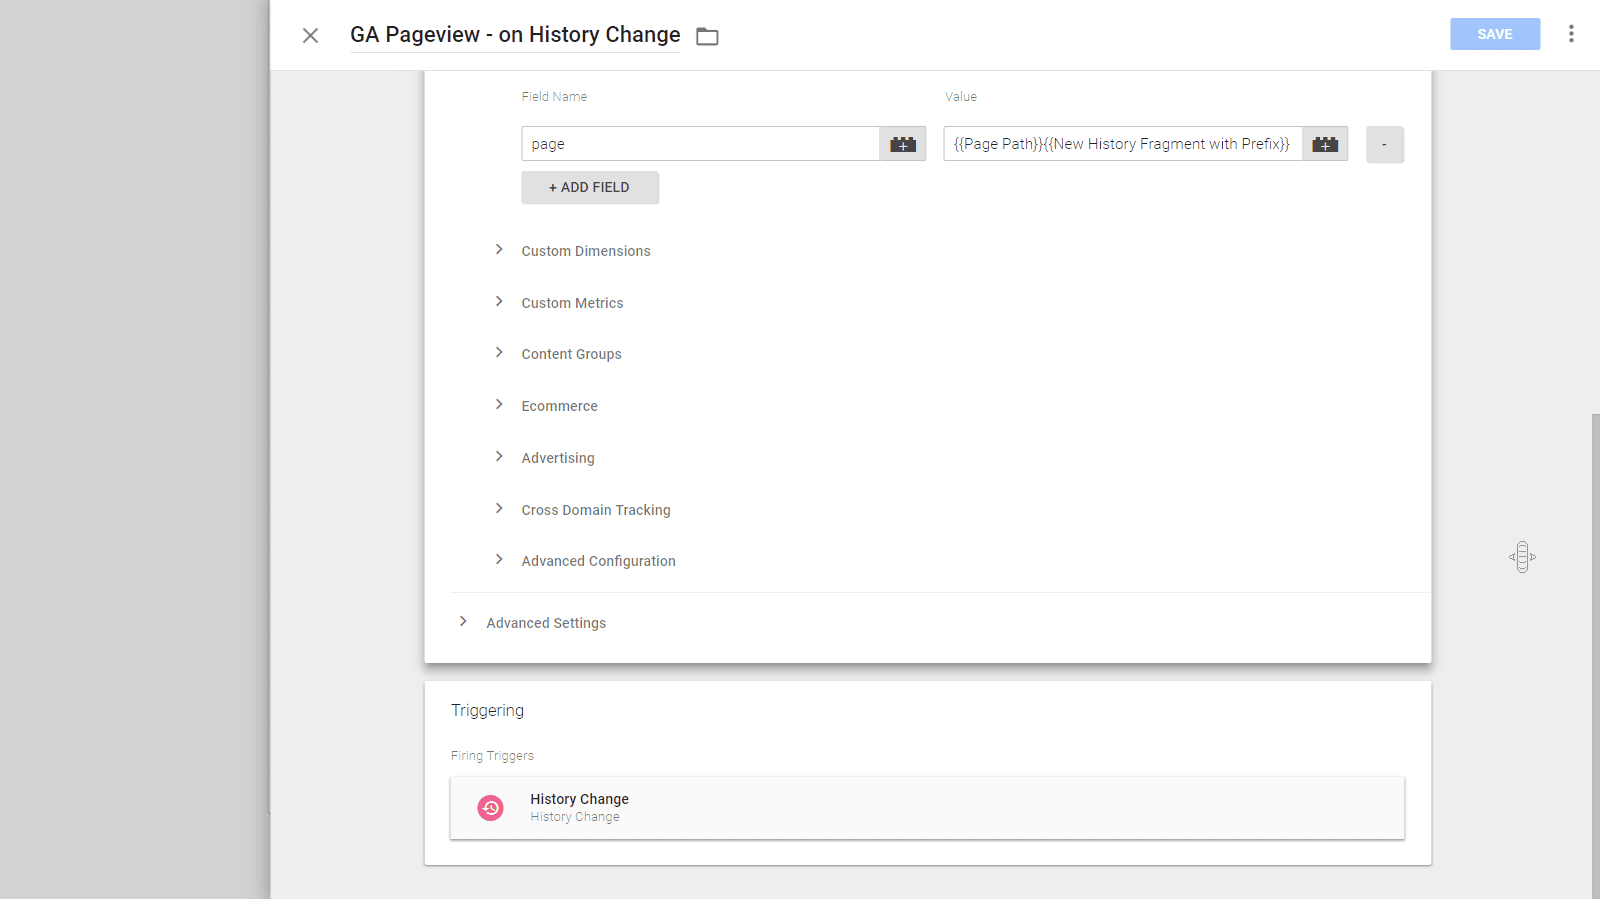This screenshot has width=1600, height=899.
Task: Click the Field Name input containing page
Action: 700,144
